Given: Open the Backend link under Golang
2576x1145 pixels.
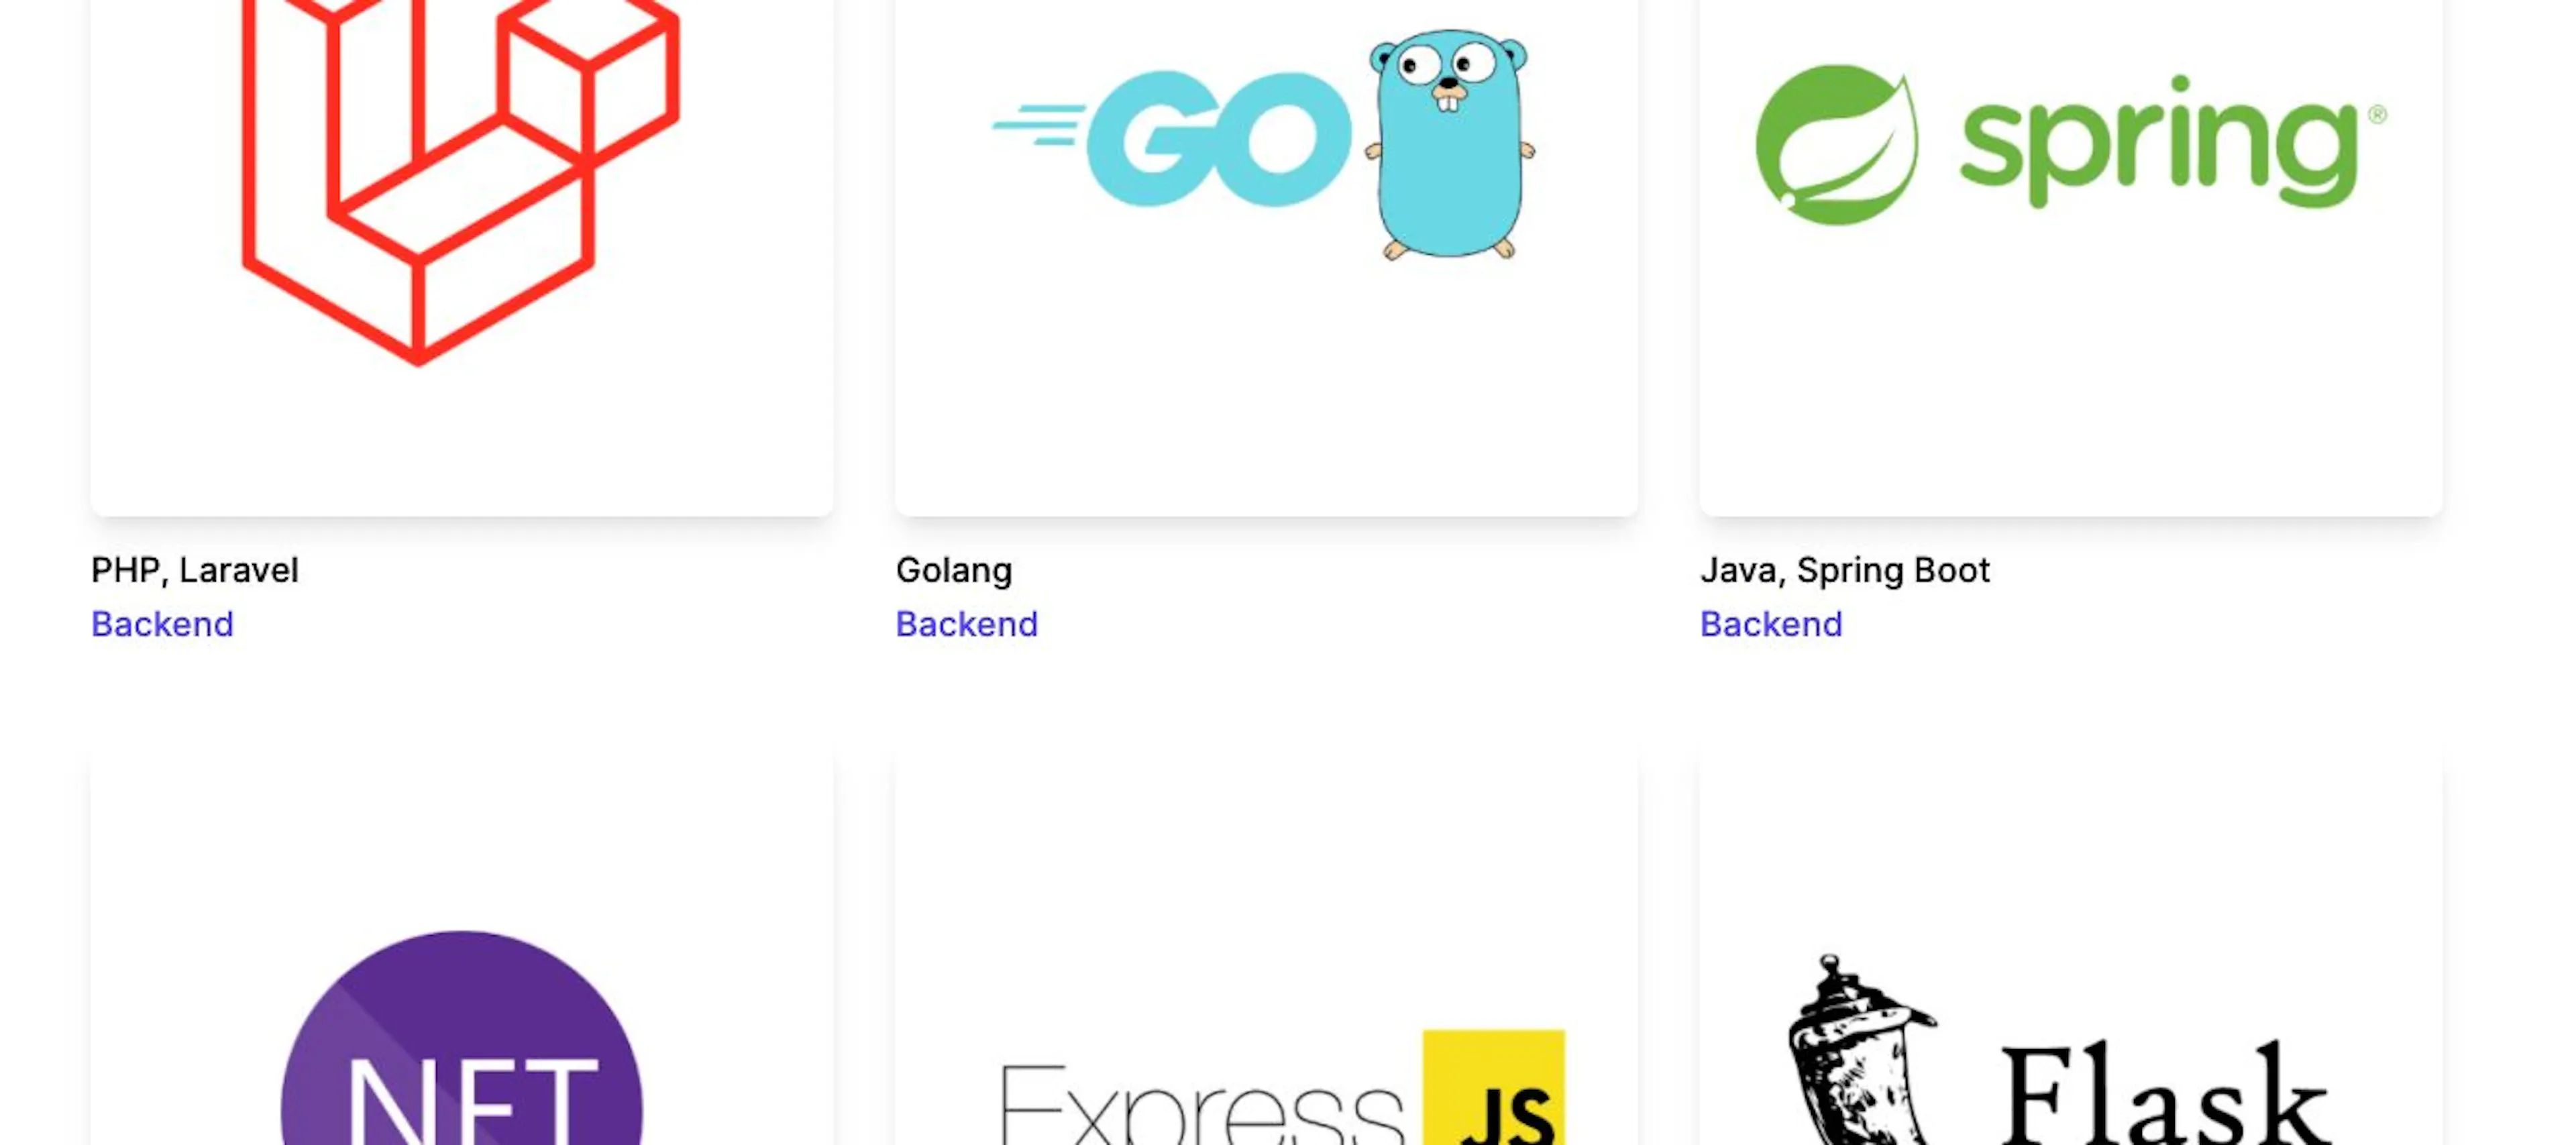Looking at the screenshot, I should click(x=967, y=624).
